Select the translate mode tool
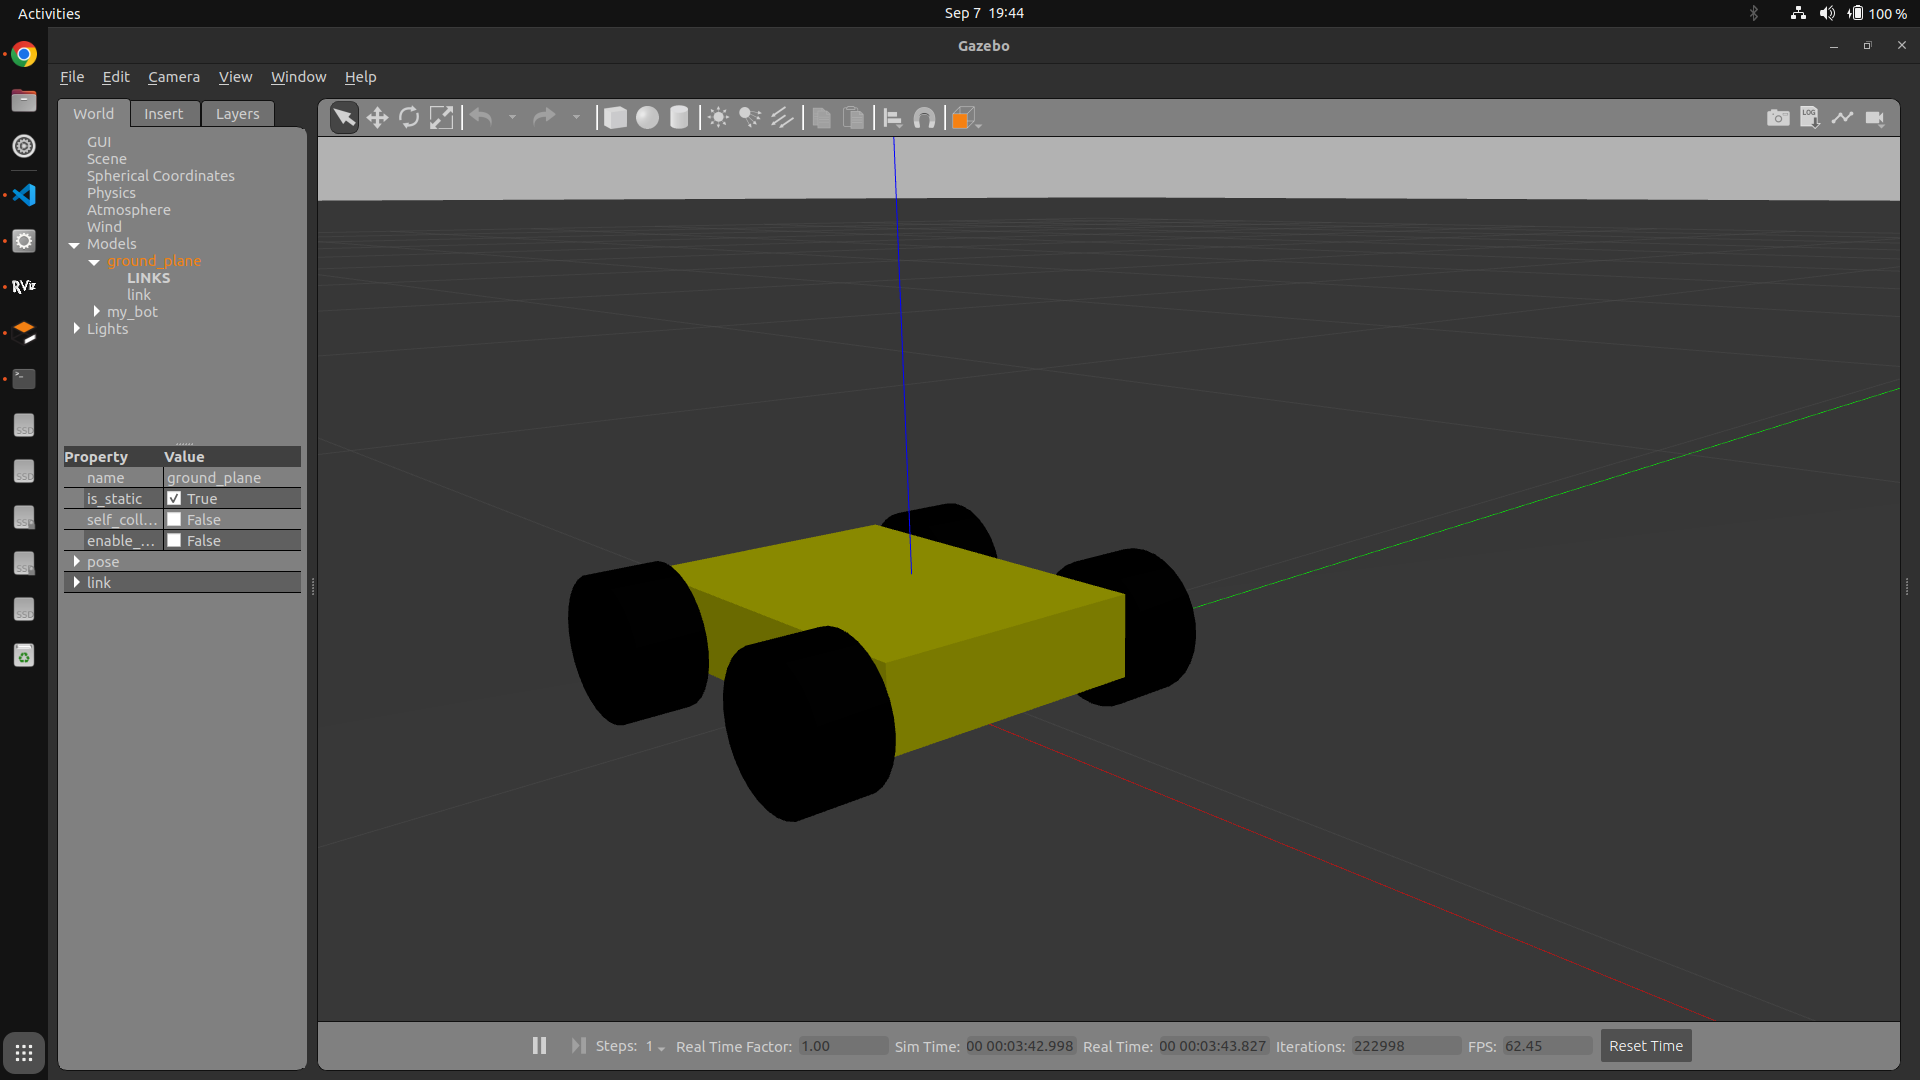 (x=377, y=118)
